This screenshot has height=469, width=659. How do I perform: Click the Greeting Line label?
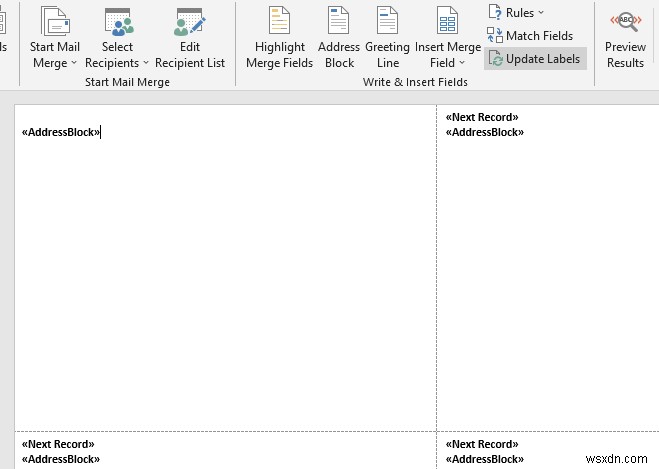click(x=387, y=55)
